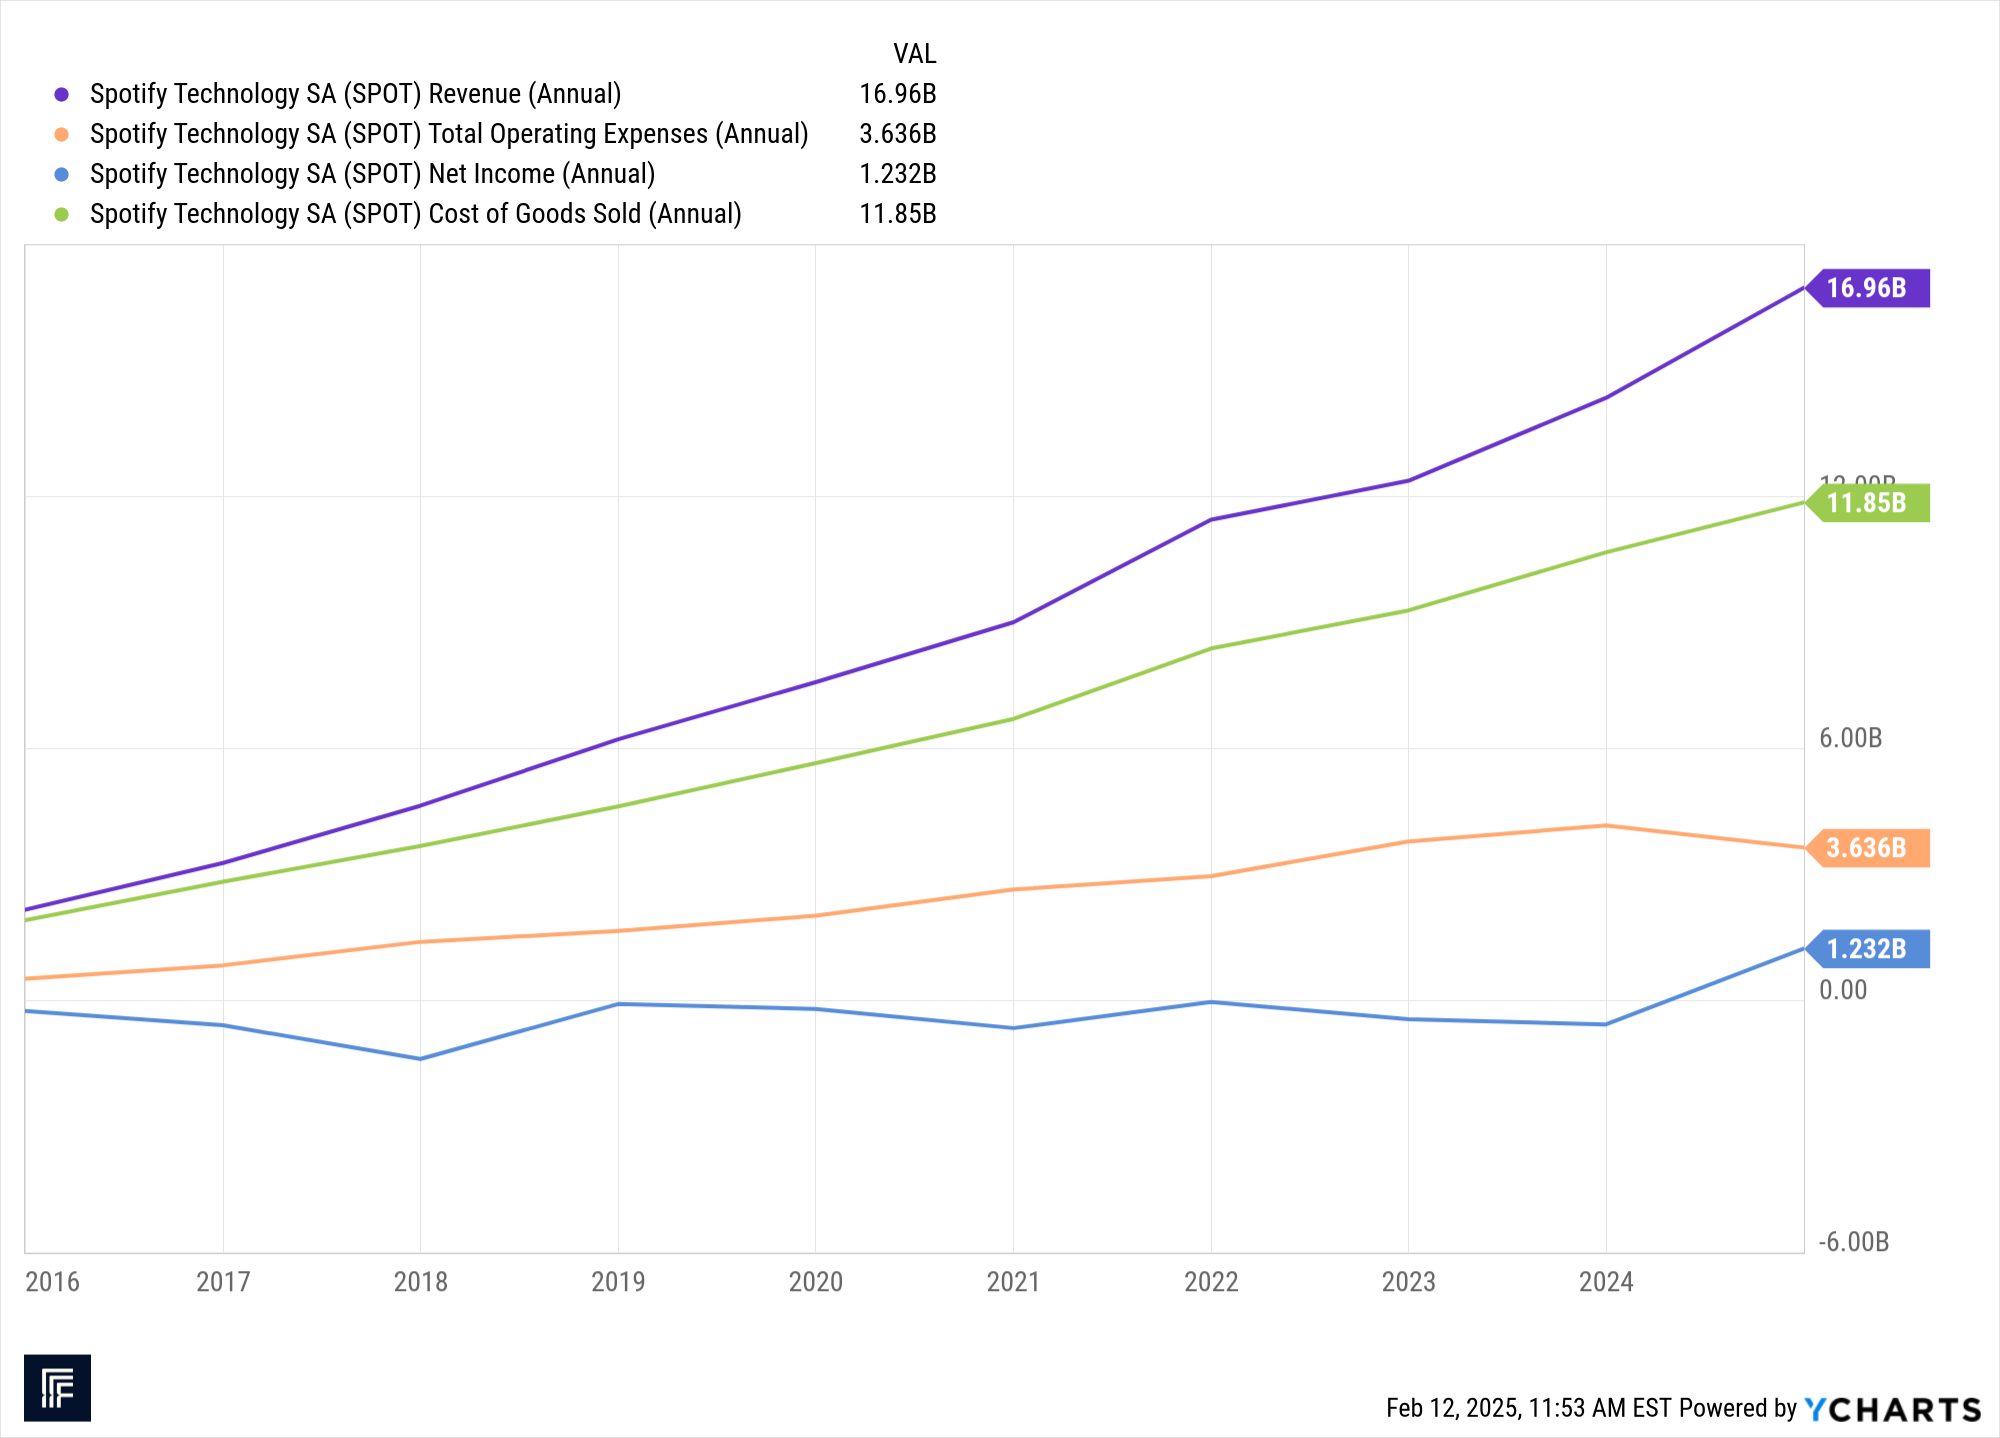Image resolution: width=2000 pixels, height=1438 pixels.
Task: Click the -6.00B y-axis label
Action: (x=1853, y=1242)
